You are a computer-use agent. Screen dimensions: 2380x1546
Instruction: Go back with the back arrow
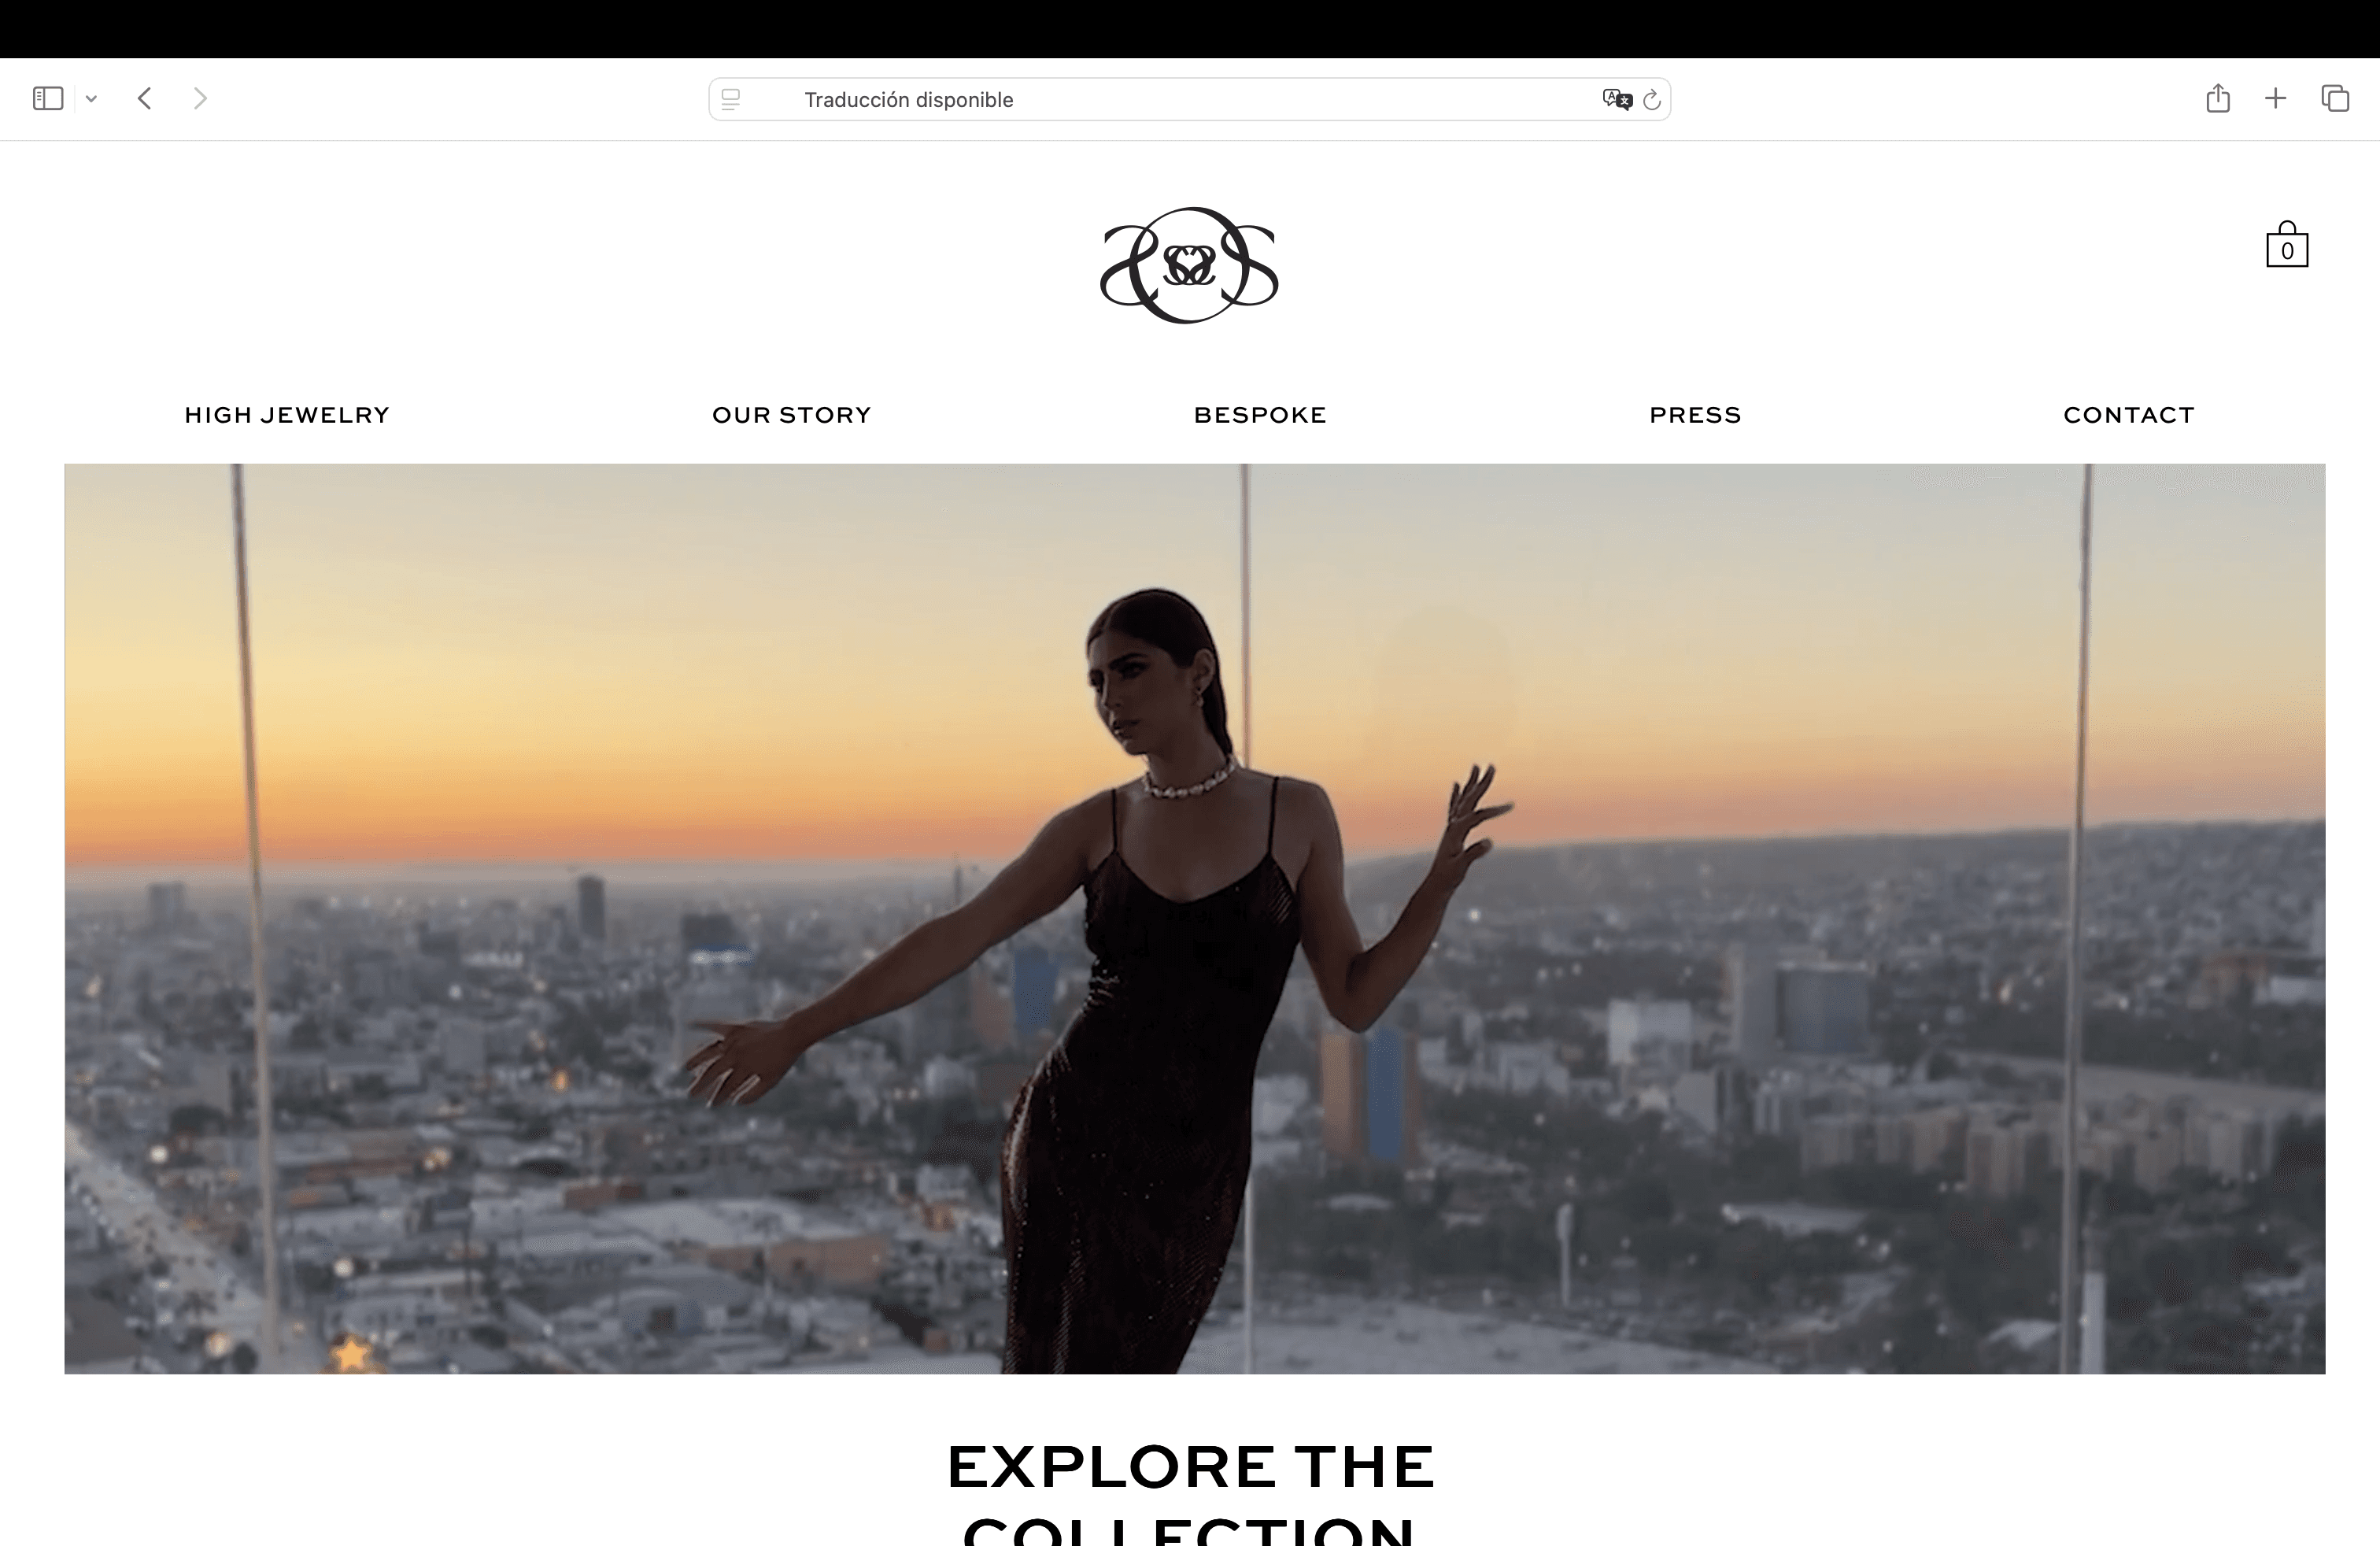pos(145,98)
